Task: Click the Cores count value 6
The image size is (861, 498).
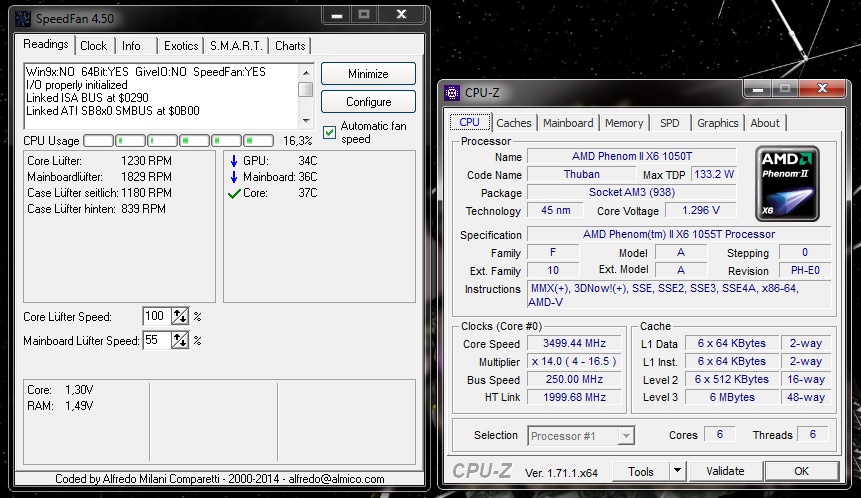Action: (720, 434)
